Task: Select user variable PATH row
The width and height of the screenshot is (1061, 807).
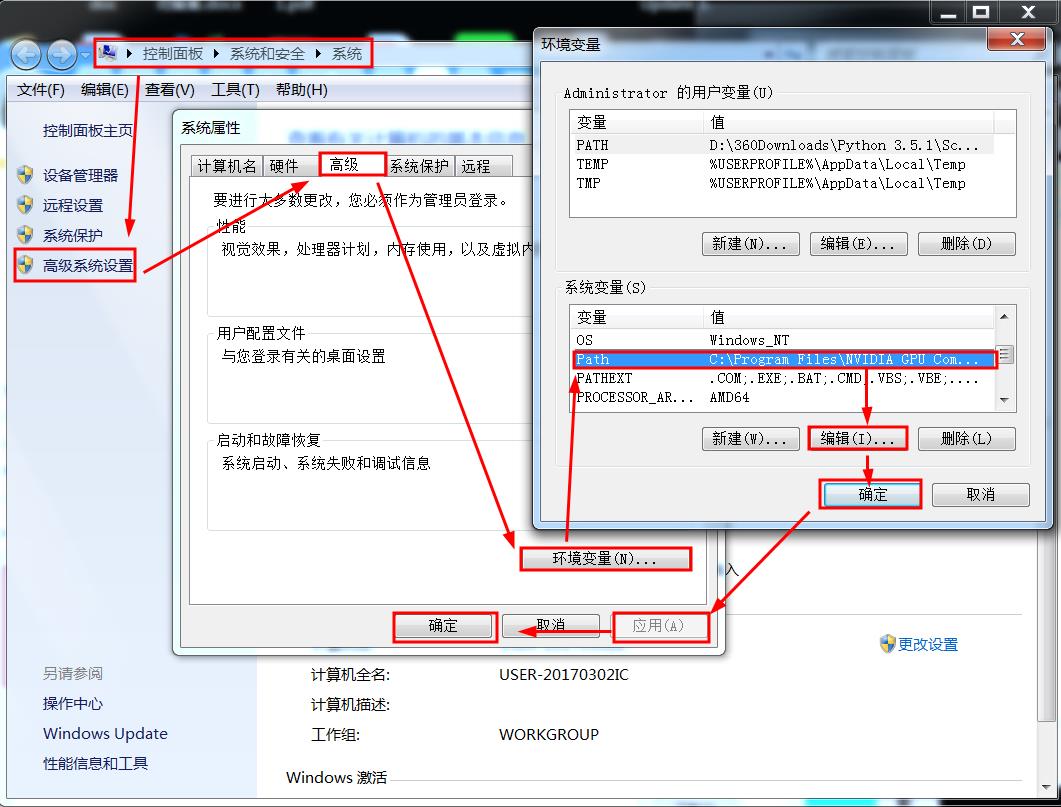Action: (x=783, y=145)
